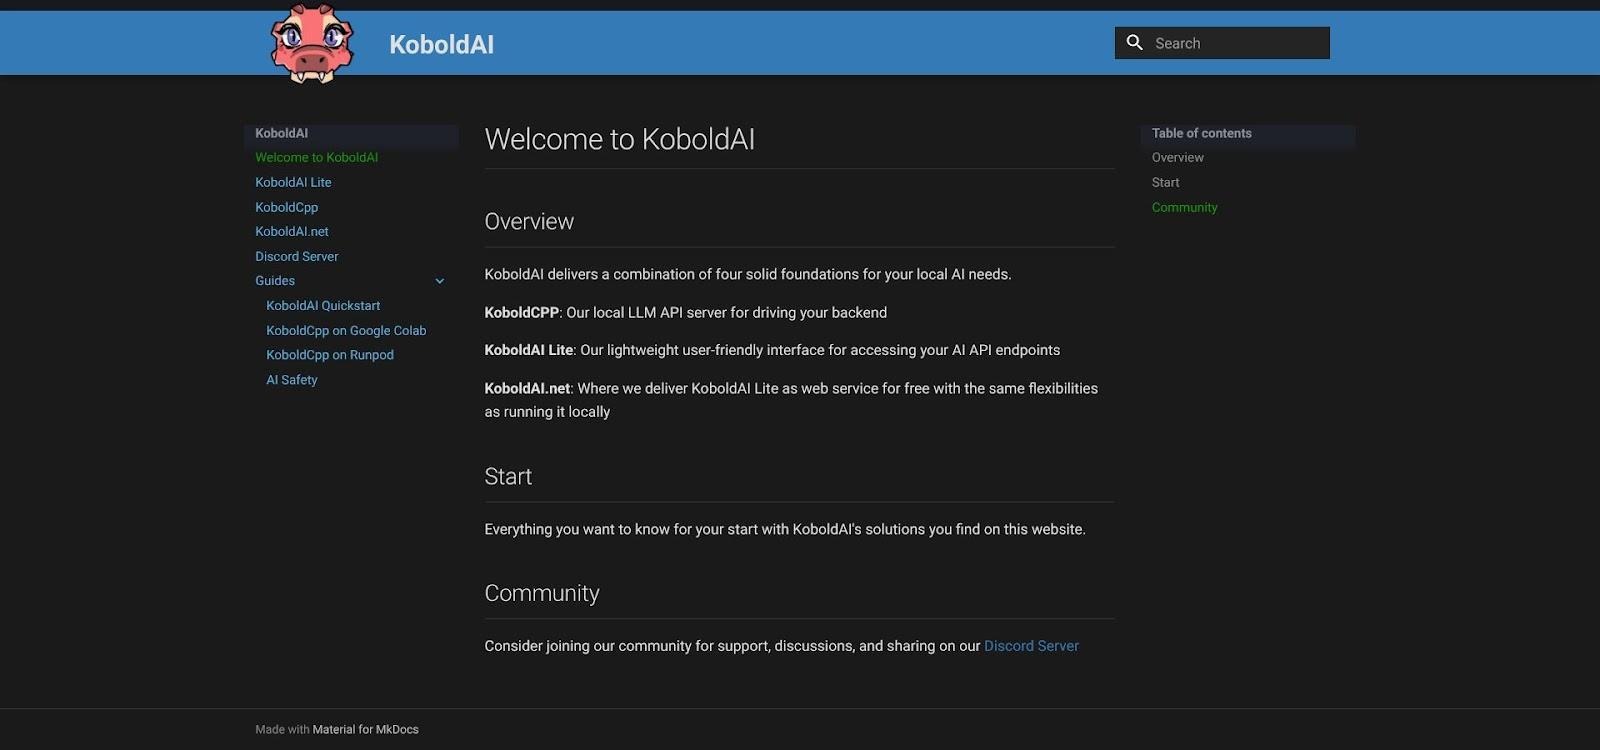Click the KoboldAI header title
Image resolution: width=1600 pixels, height=750 pixels.
point(441,44)
